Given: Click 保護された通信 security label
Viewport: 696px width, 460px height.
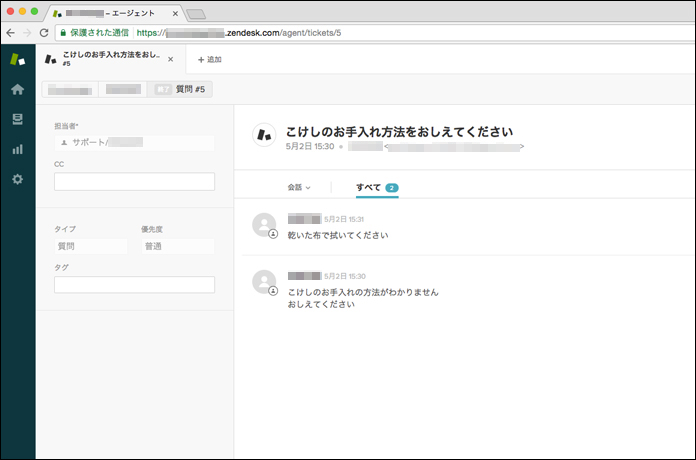Looking at the screenshot, I should click(100, 33).
